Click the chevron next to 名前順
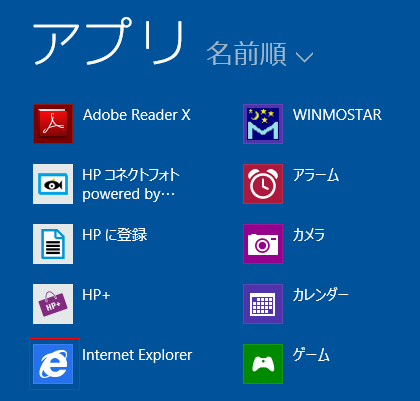 click(304, 57)
